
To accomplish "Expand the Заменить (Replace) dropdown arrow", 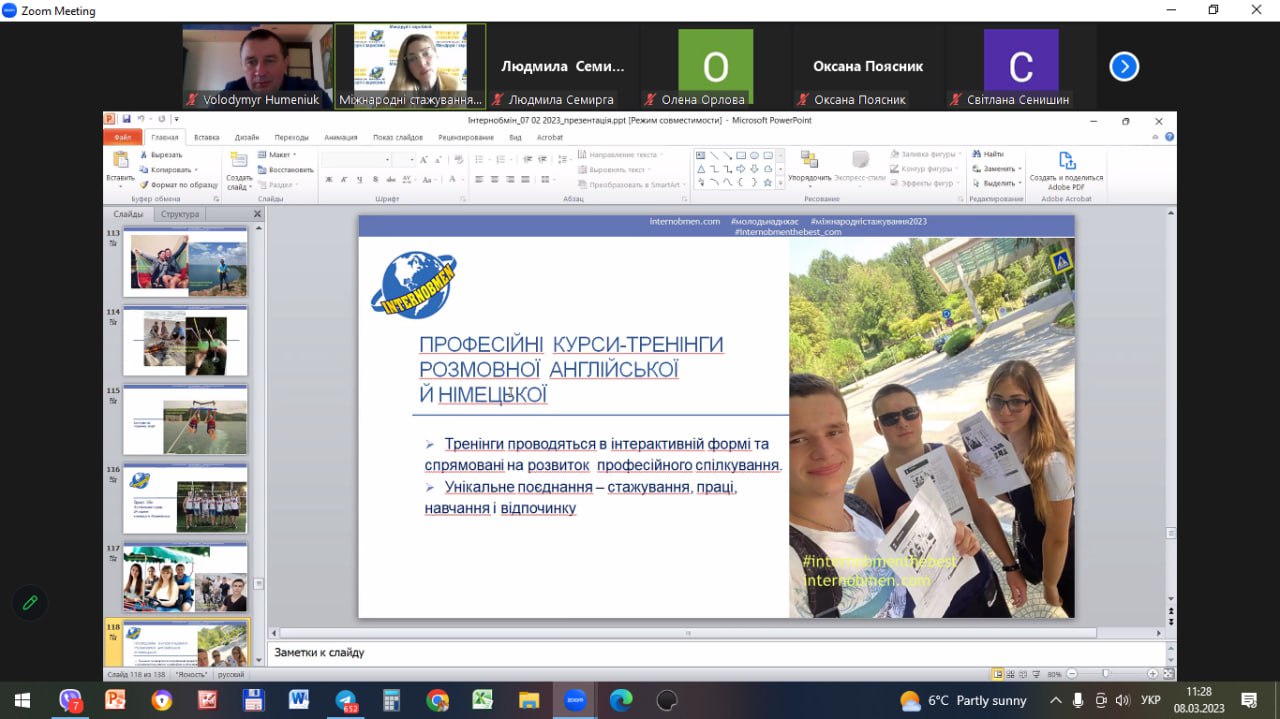I will pos(1018,169).
